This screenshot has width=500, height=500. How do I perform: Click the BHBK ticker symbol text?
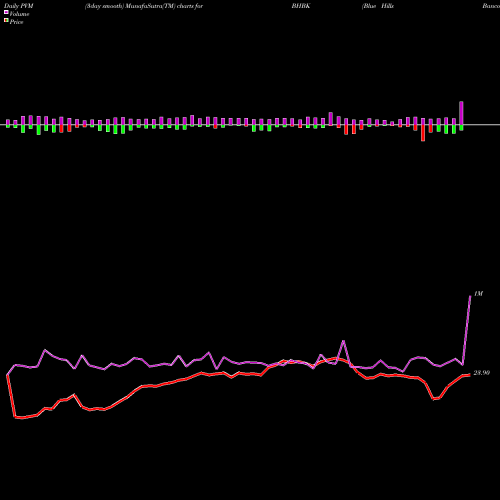pyautogui.click(x=301, y=6)
